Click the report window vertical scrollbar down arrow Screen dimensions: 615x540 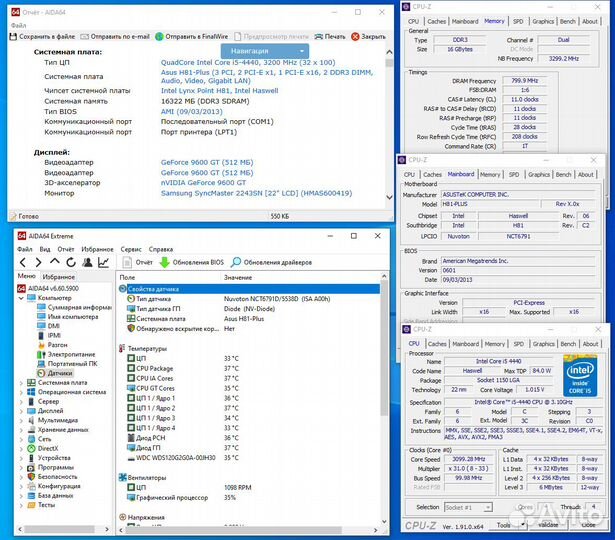(389, 197)
